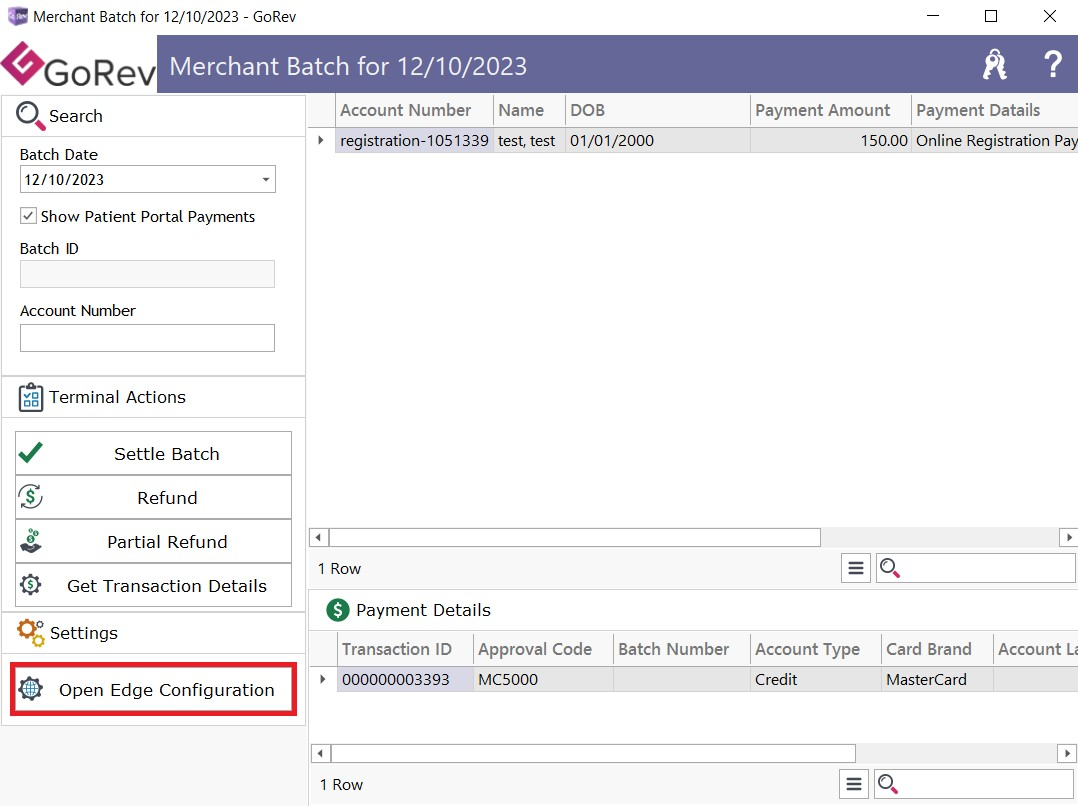Toggle Show Patient Portal Payments checkbox

pyautogui.click(x=28, y=216)
